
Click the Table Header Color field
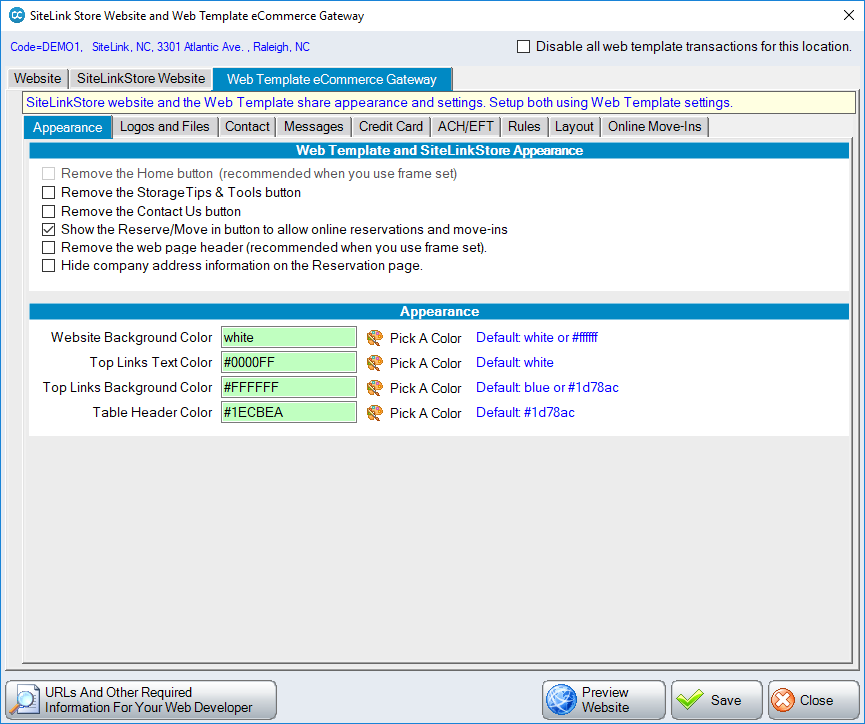[289, 412]
